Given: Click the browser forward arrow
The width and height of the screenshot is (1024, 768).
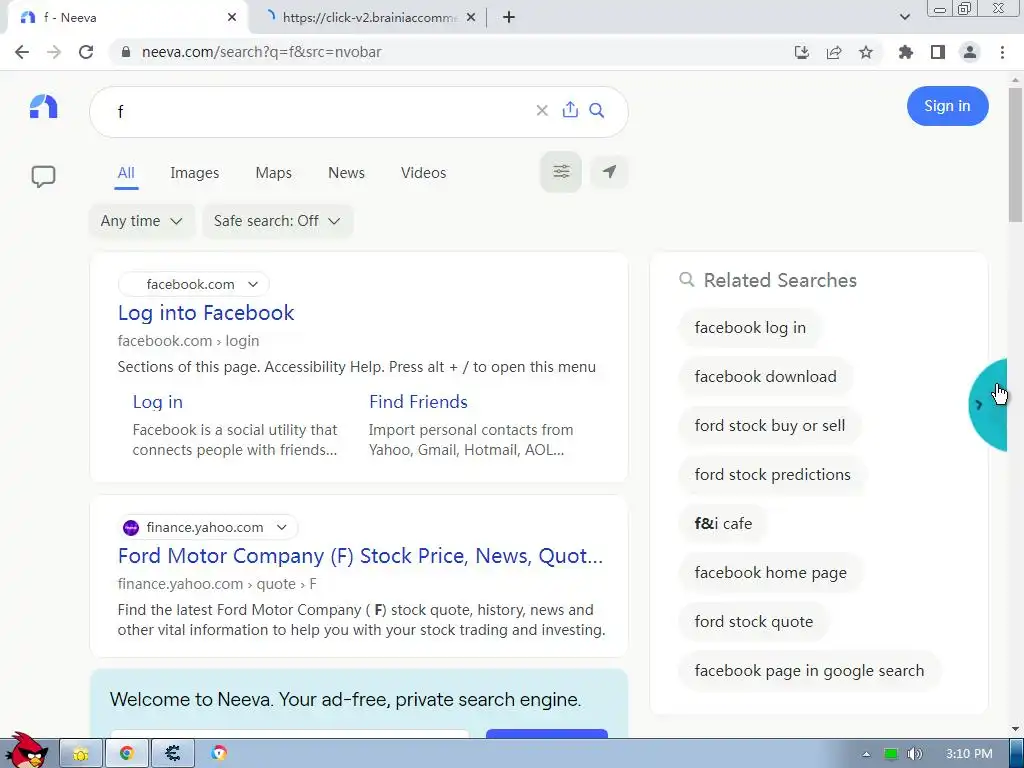Looking at the screenshot, I should 54,52.
